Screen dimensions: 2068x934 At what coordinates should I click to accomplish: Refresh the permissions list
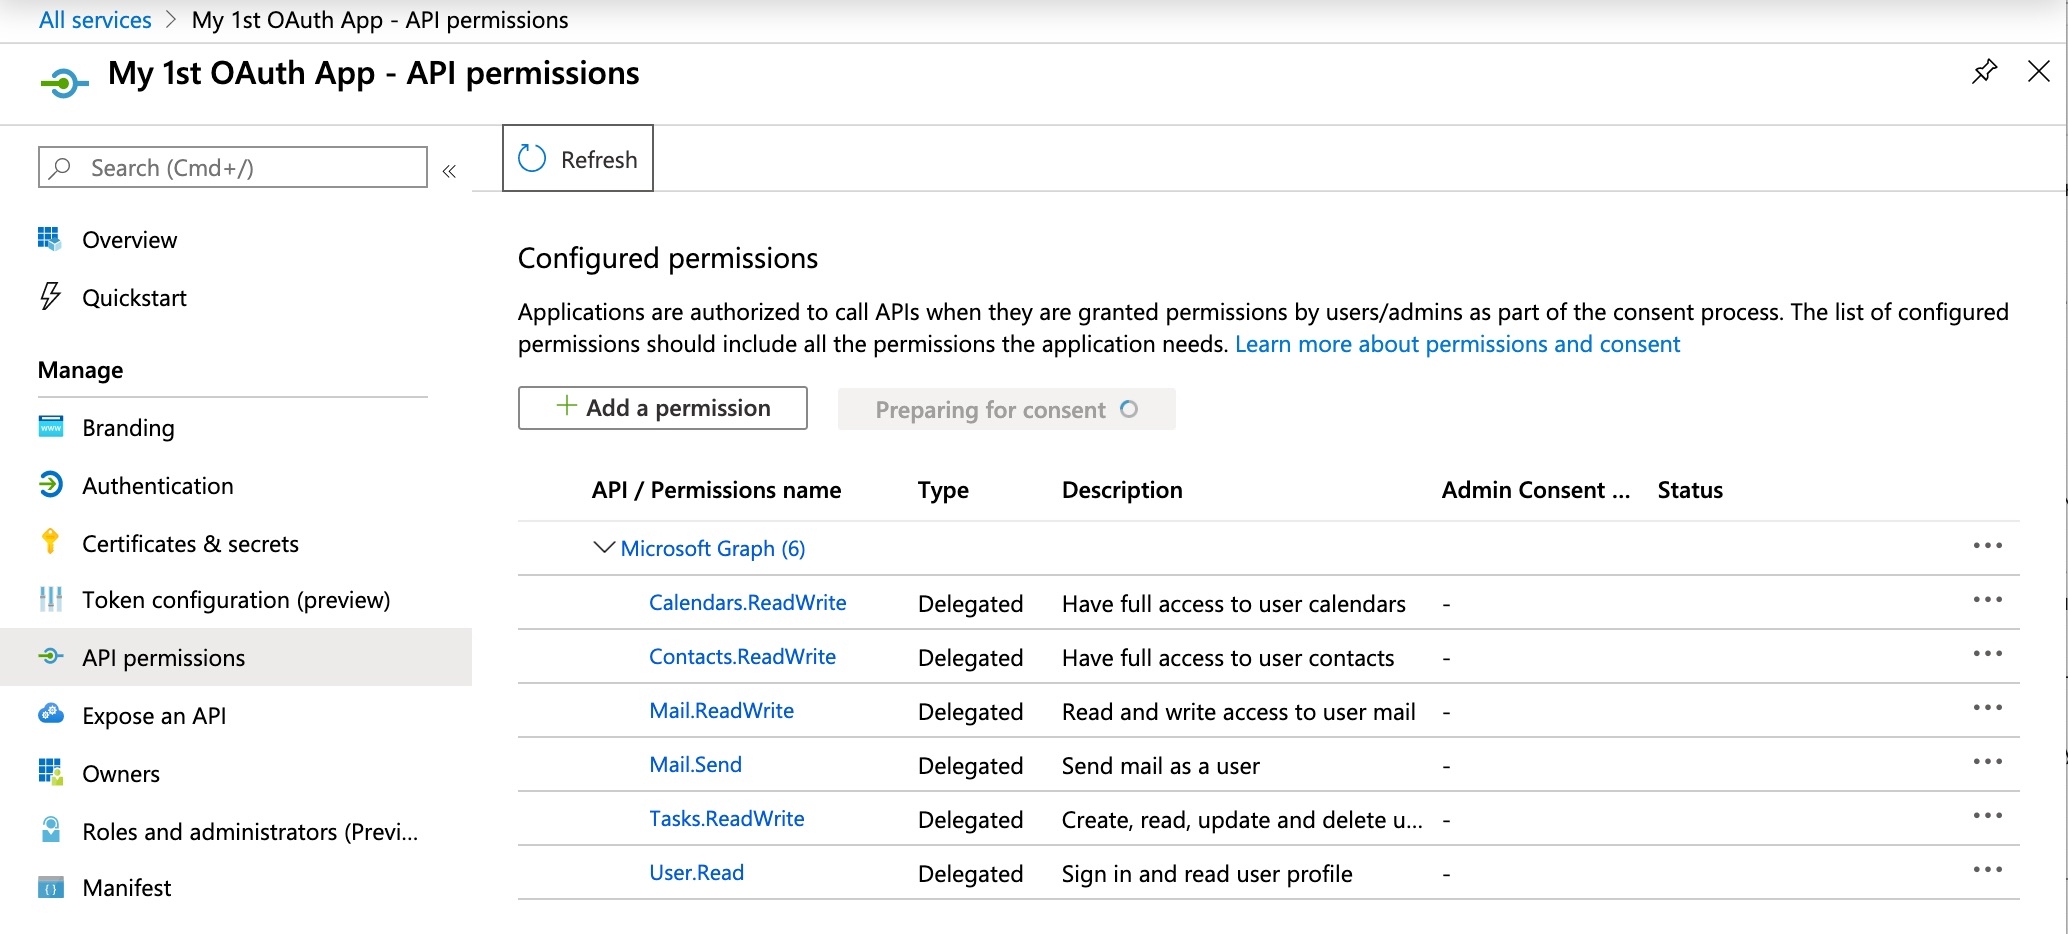point(578,159)
